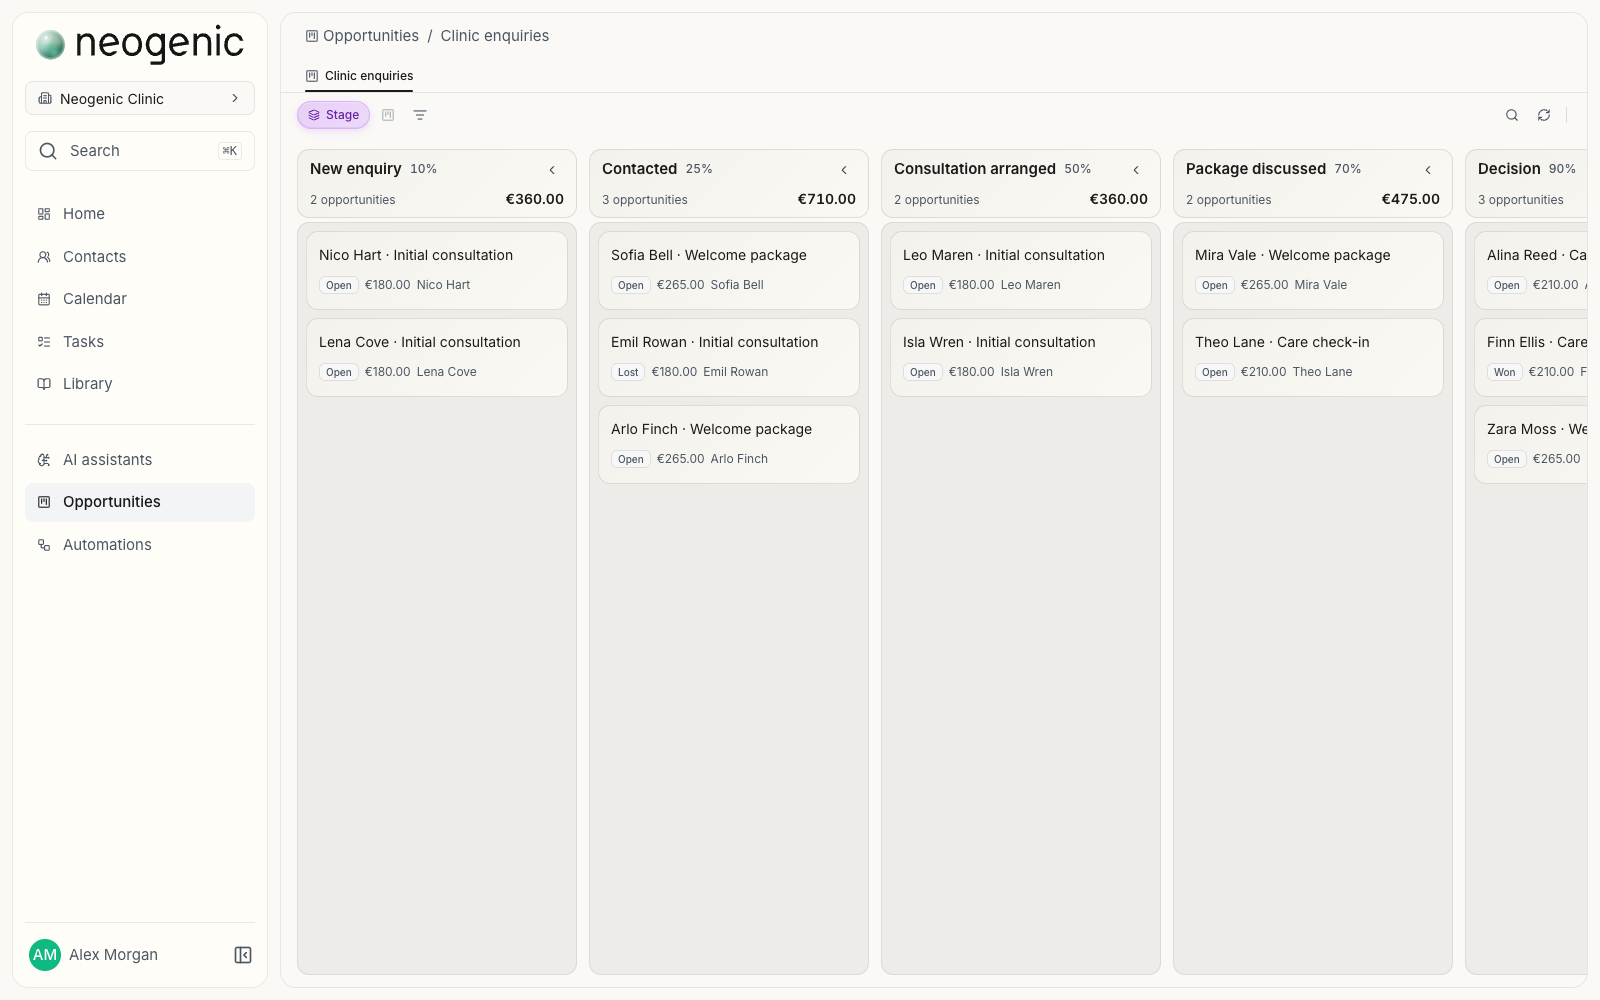Screen dimensions: 1600x1000
Task: Select the Clinic enquiries tab
Action: click(359, 76)
